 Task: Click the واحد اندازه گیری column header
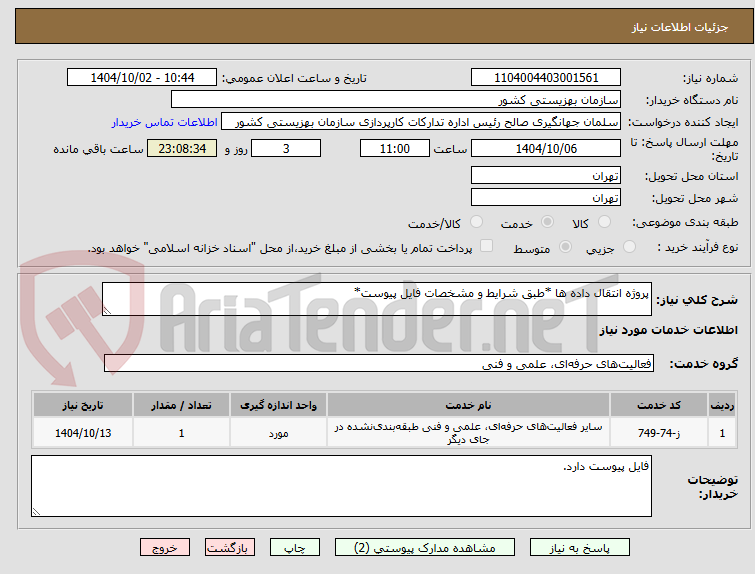(x=278, y=405)
